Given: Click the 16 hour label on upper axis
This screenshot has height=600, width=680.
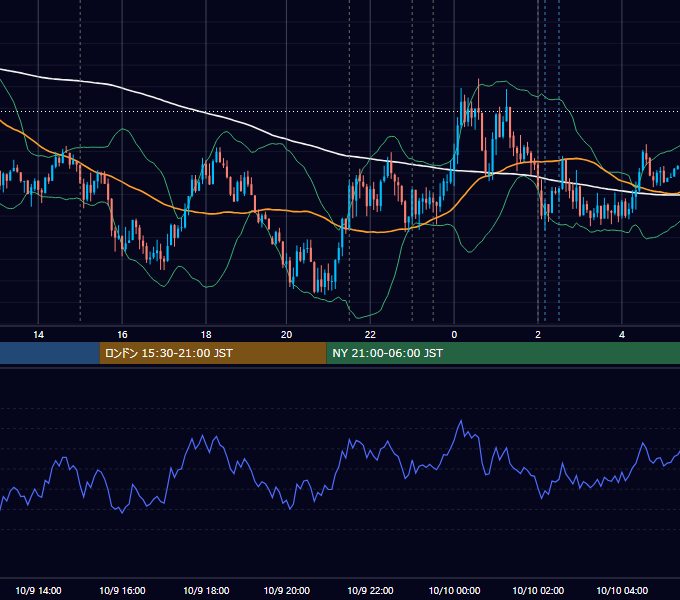Looking at the screenshot, I should [x=122, y=335].
